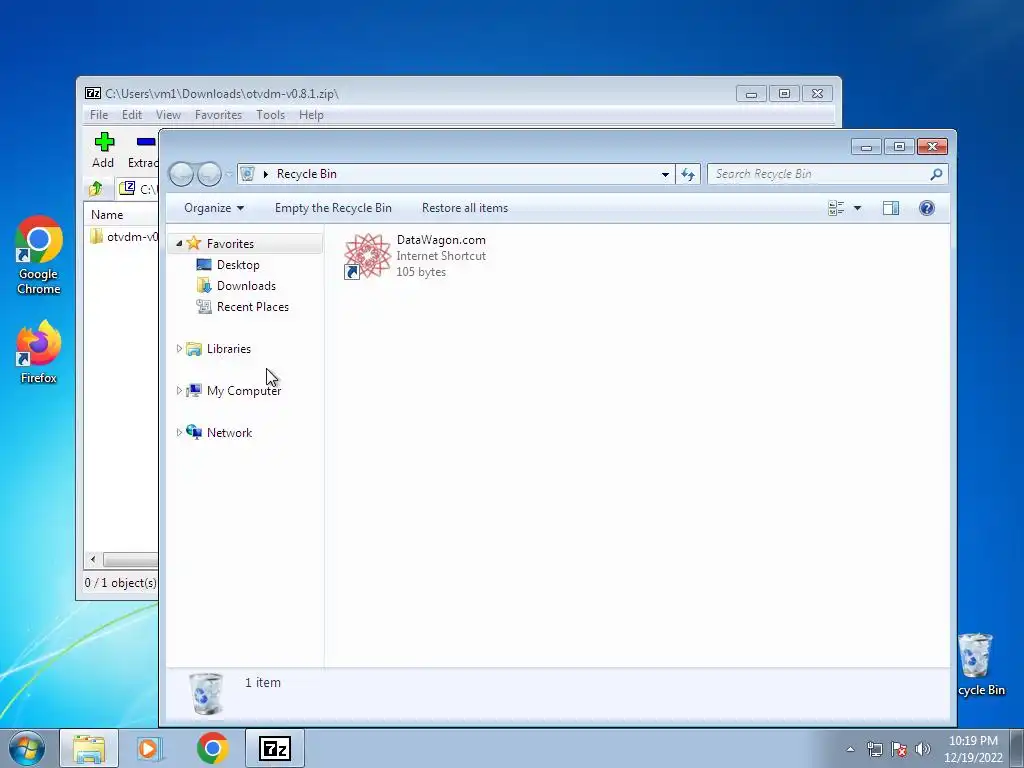Click Chrome icon on taskbar

(212, 748)
